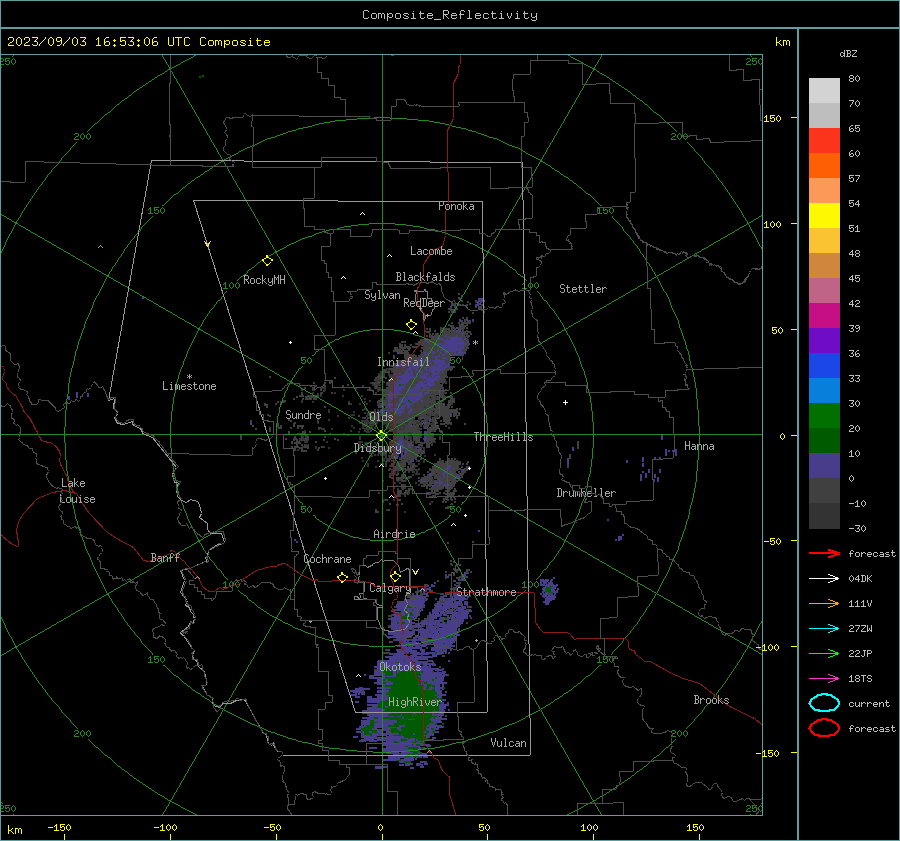Click the Lake Louise label
Image resolution: width=900 pixels, height=841 pixels.
click(77, 491)
